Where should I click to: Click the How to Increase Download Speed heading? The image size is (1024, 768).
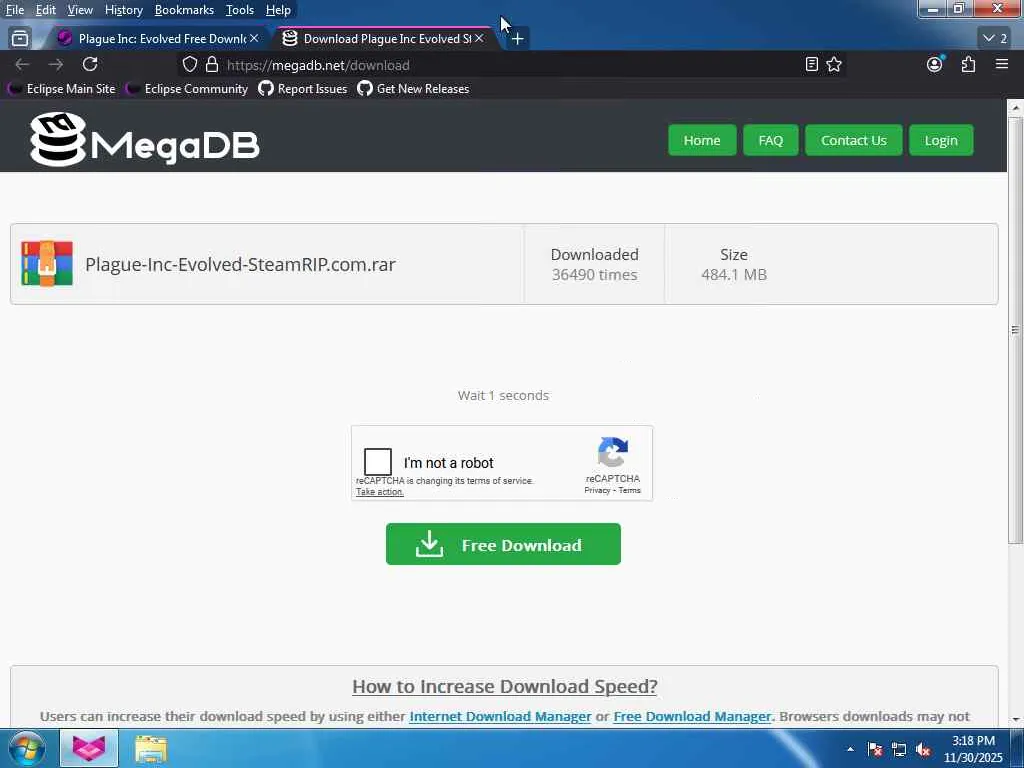click(x=505, y=686)
